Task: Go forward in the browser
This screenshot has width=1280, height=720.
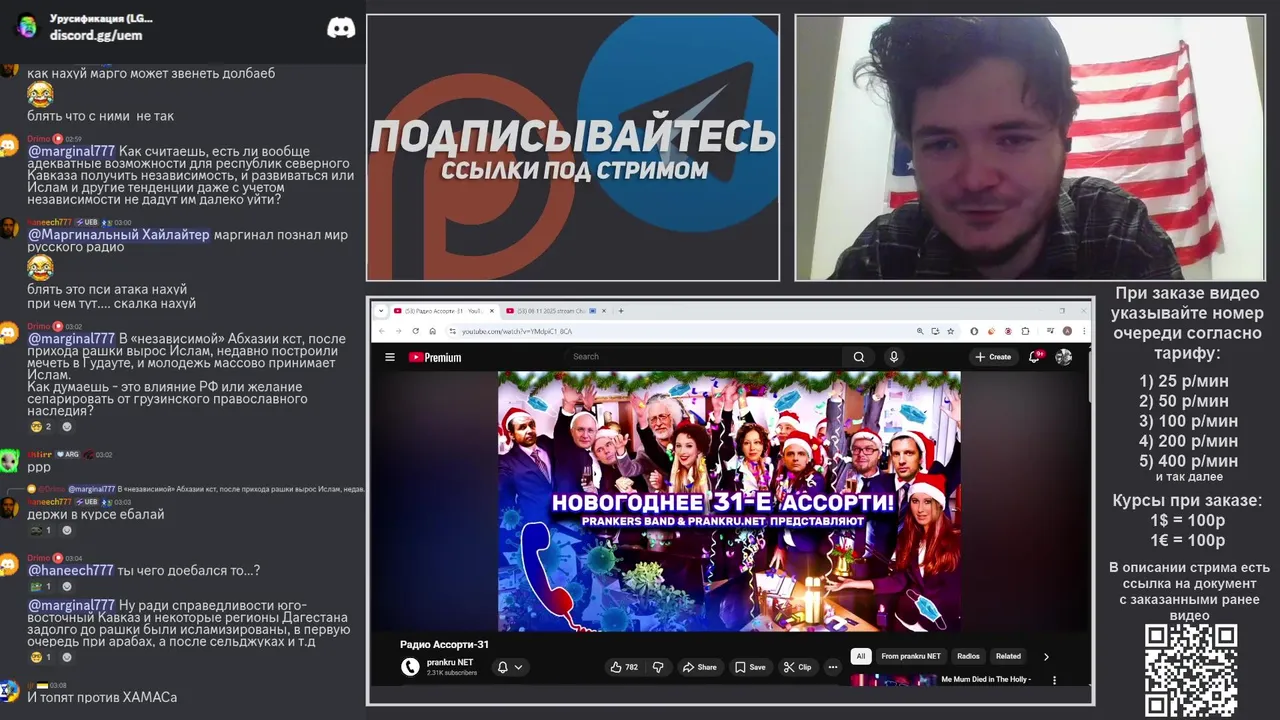Action: [397, 331]
